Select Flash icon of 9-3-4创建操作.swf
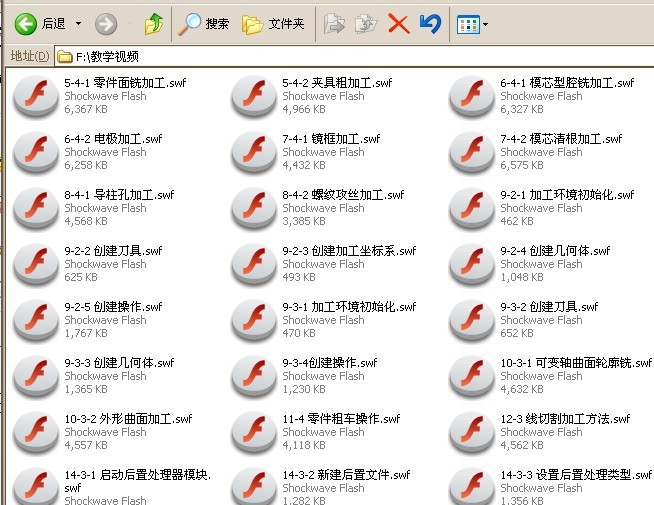Viewport: 654px width, 505px height. (254, 376)
